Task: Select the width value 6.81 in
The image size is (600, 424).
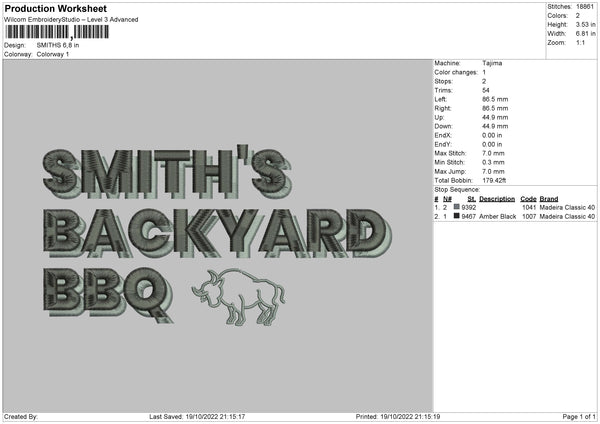Action: pyautogui.click(x=586, y=34)
